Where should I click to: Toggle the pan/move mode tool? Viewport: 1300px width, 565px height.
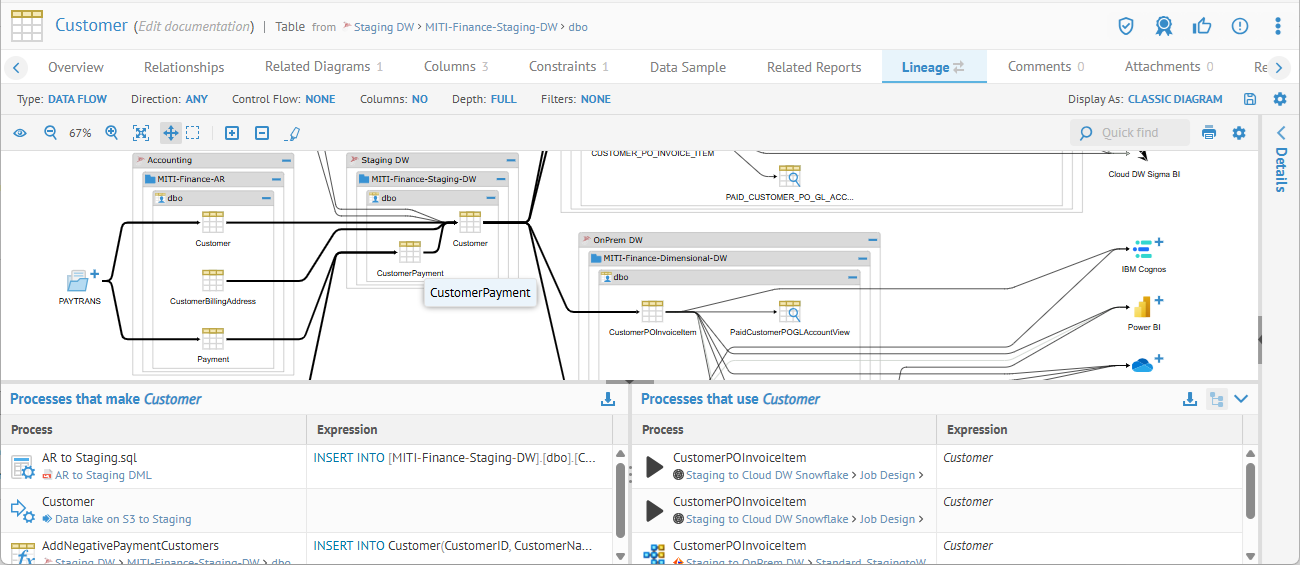[x=170, y=133]
